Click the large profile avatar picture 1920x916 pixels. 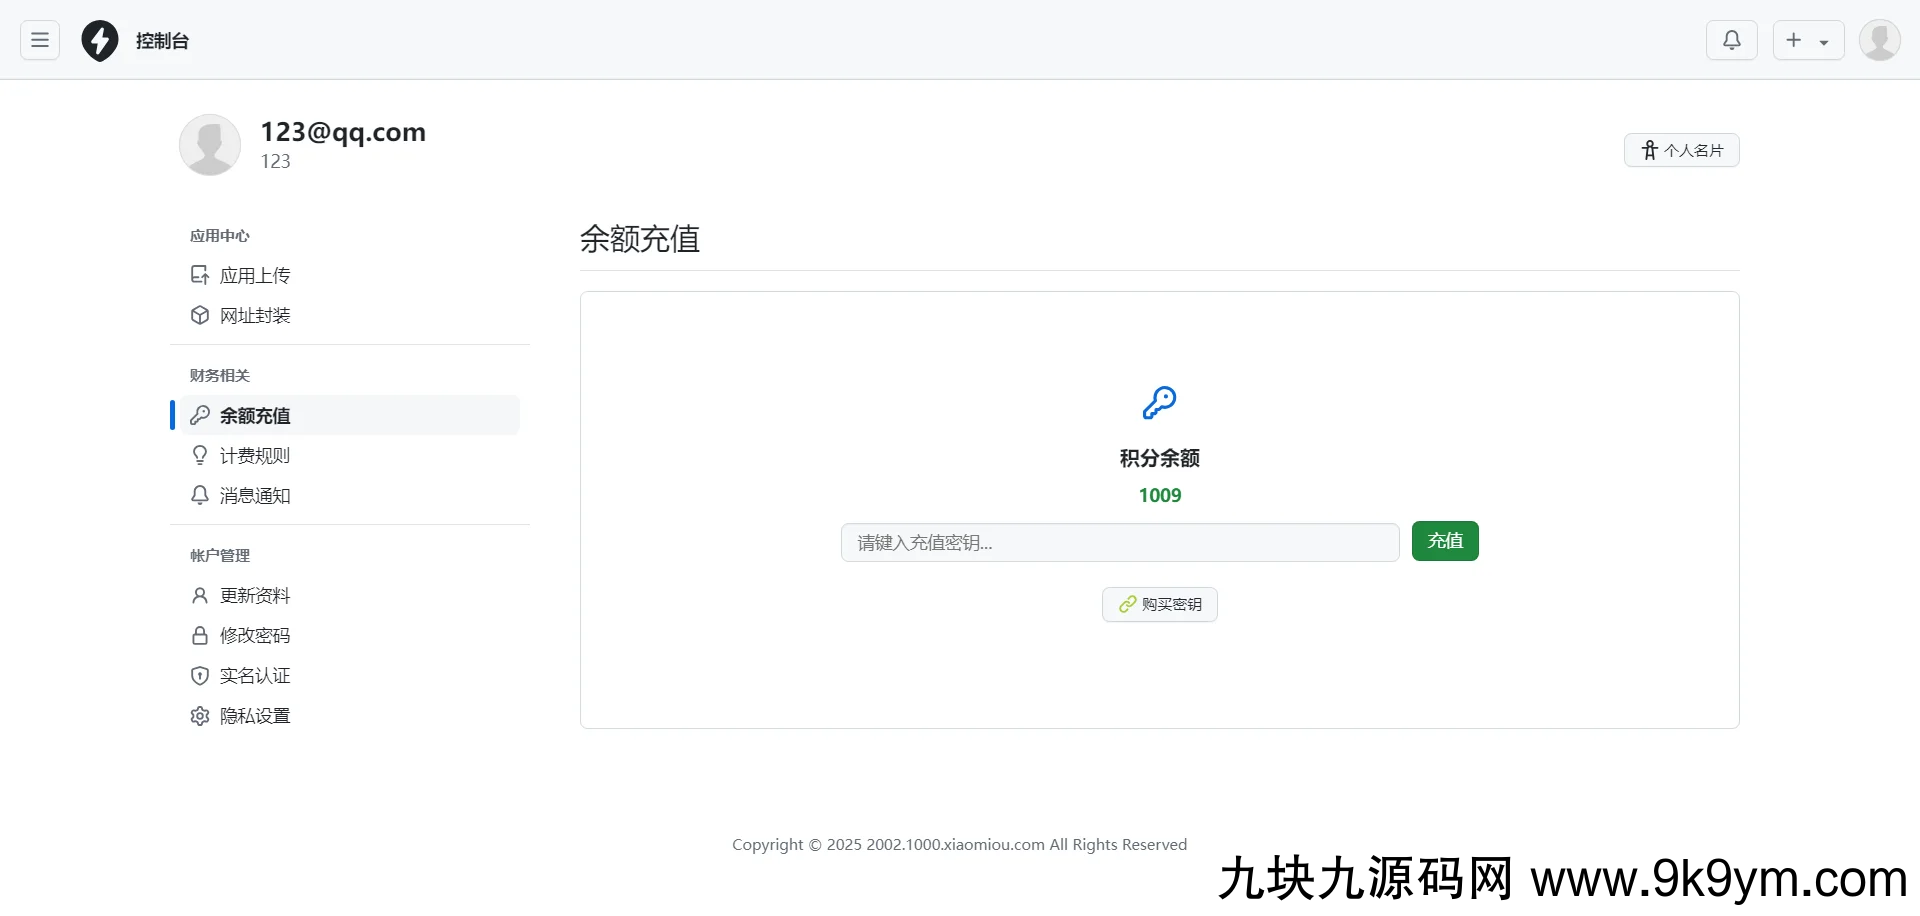click(210, 145)
